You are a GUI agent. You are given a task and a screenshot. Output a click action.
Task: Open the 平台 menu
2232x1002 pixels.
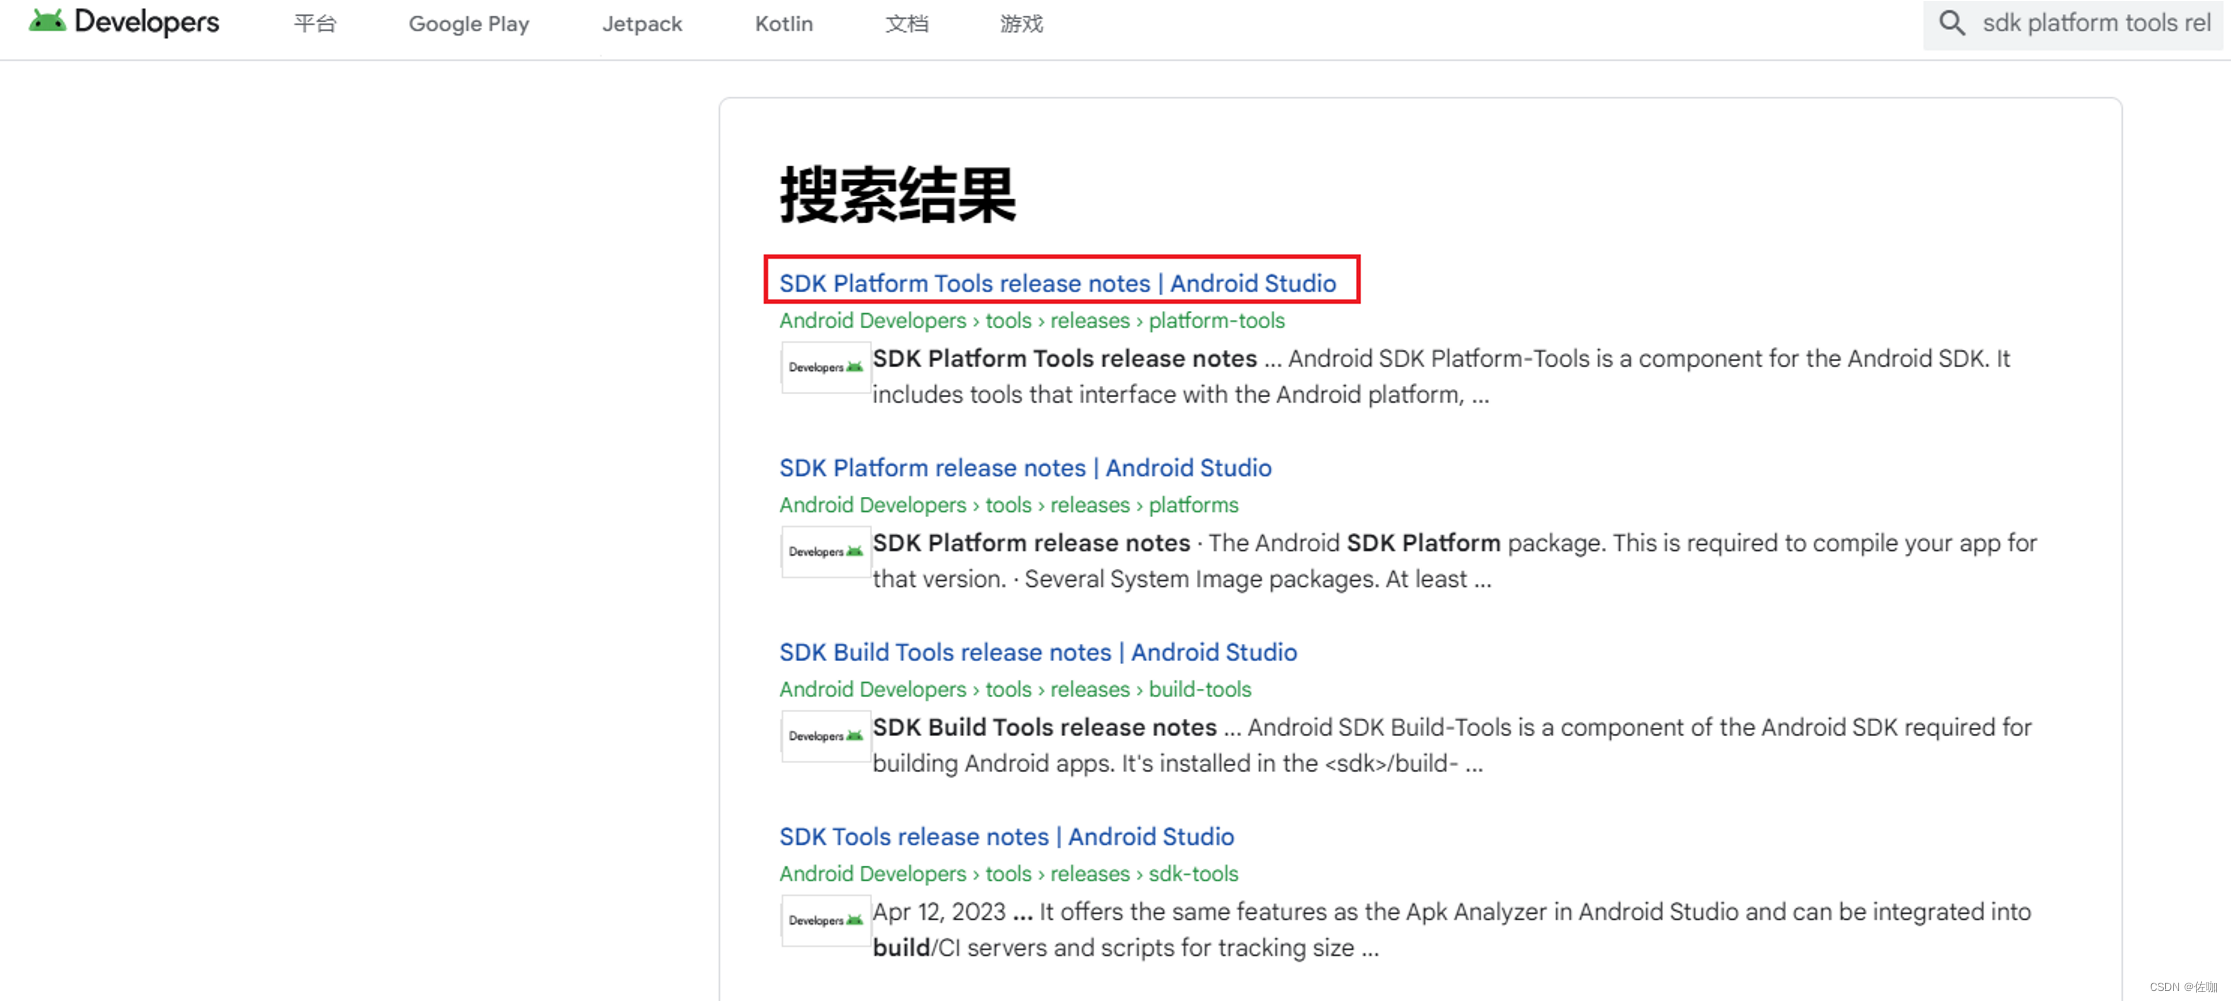coord(315,24)
